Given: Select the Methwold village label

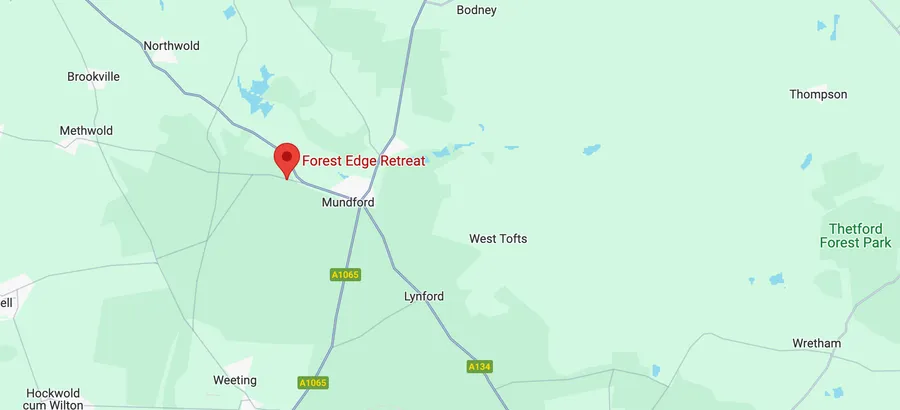Looking at the screenshot, I should click(86, 131).
